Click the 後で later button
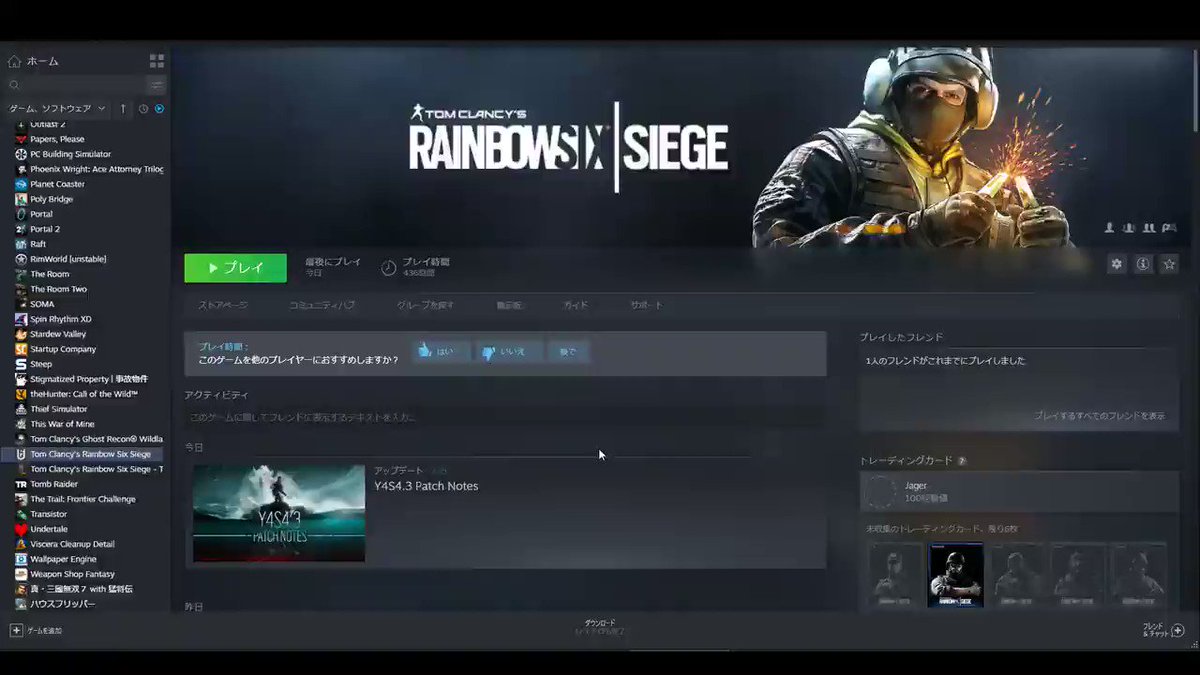The width and height of the screenshot is (1200, 675). (568, 352)
